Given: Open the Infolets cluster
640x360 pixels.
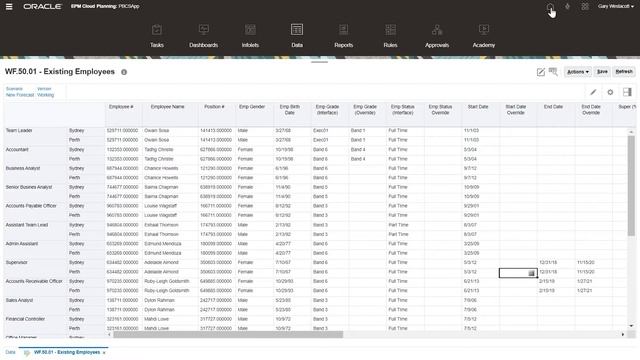Looking at the screenshot, I should (250, 36).
